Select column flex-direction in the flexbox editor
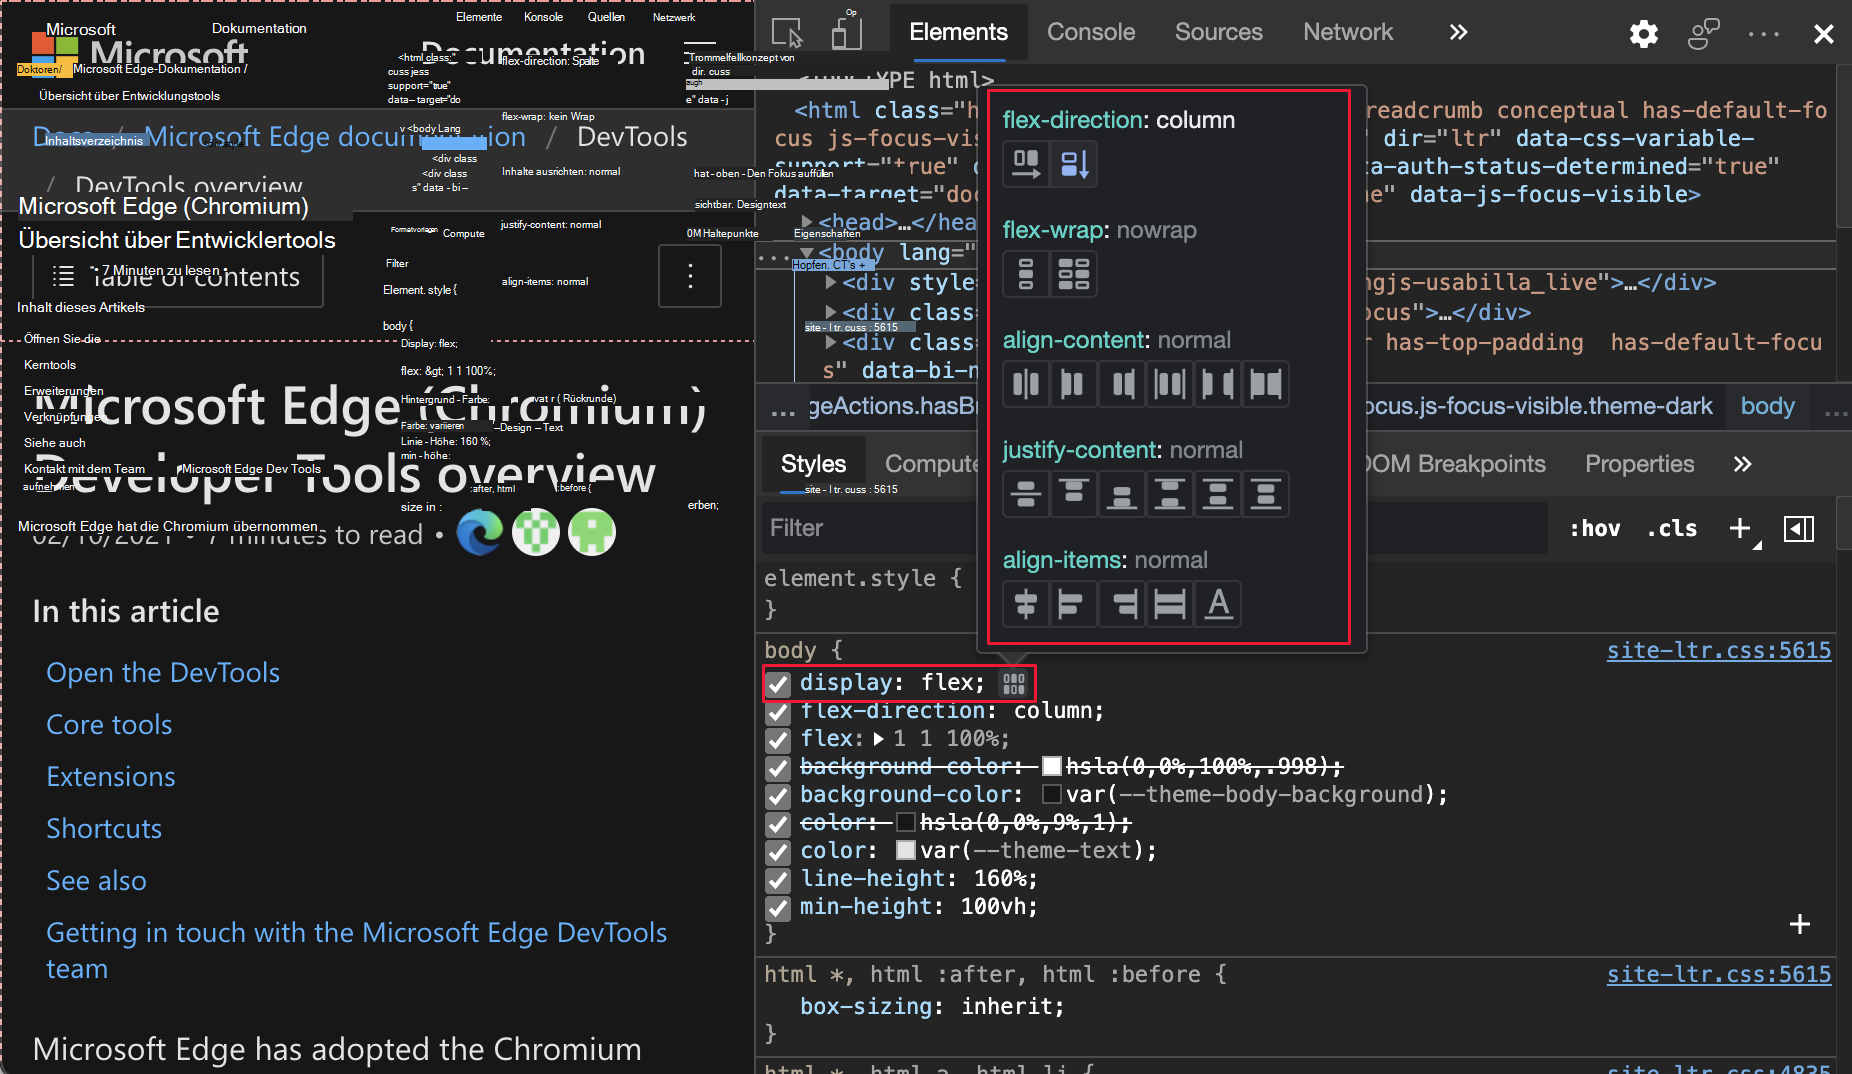Viewport: 1852px width, 1074px height. click(x=1074, y=164)
